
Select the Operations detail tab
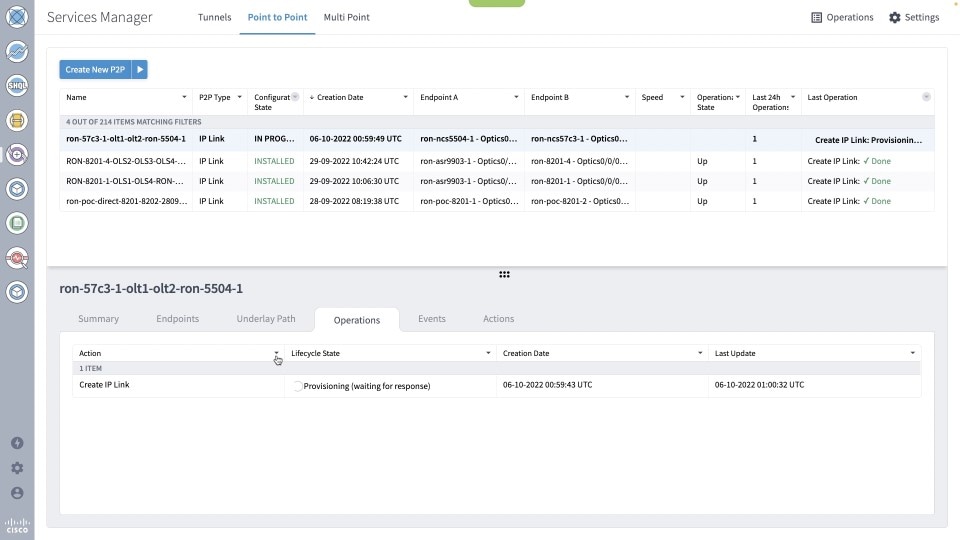[357, 320]
